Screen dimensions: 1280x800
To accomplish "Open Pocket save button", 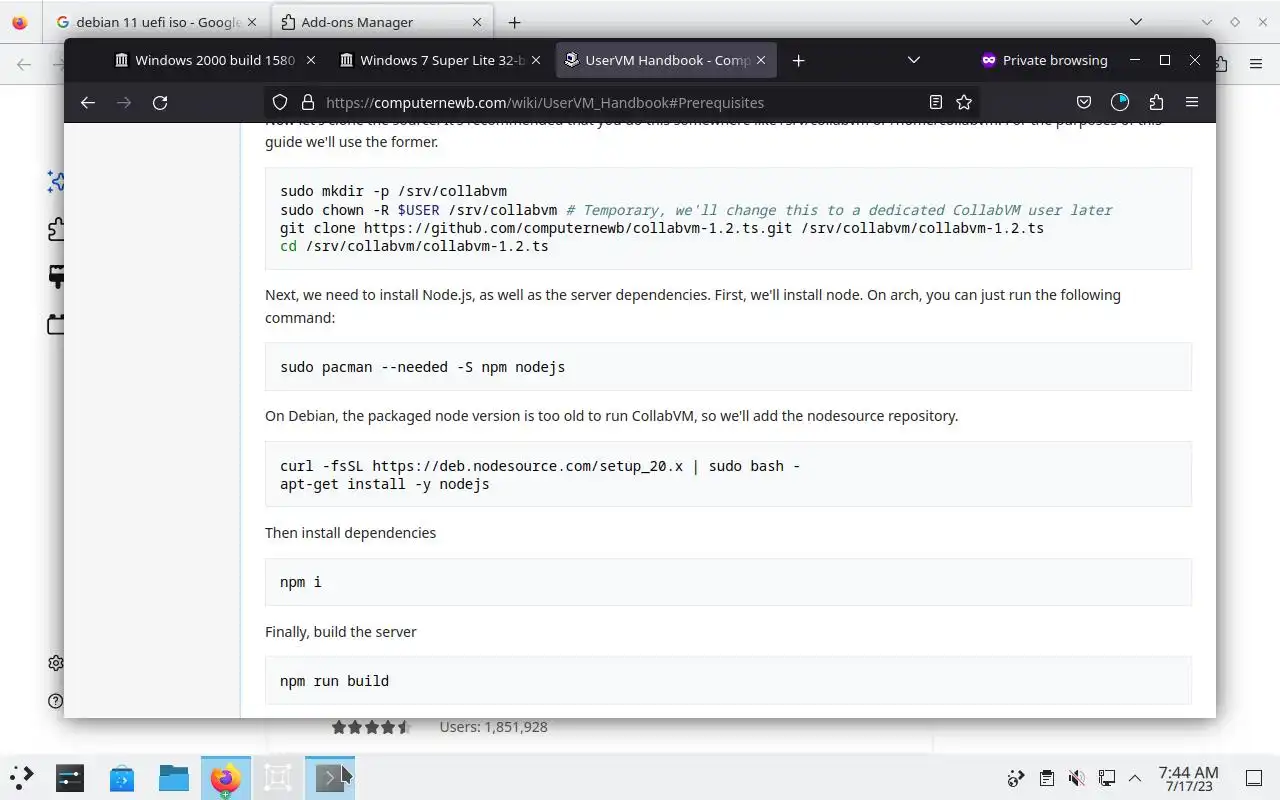I will (x=1084, y=102).
